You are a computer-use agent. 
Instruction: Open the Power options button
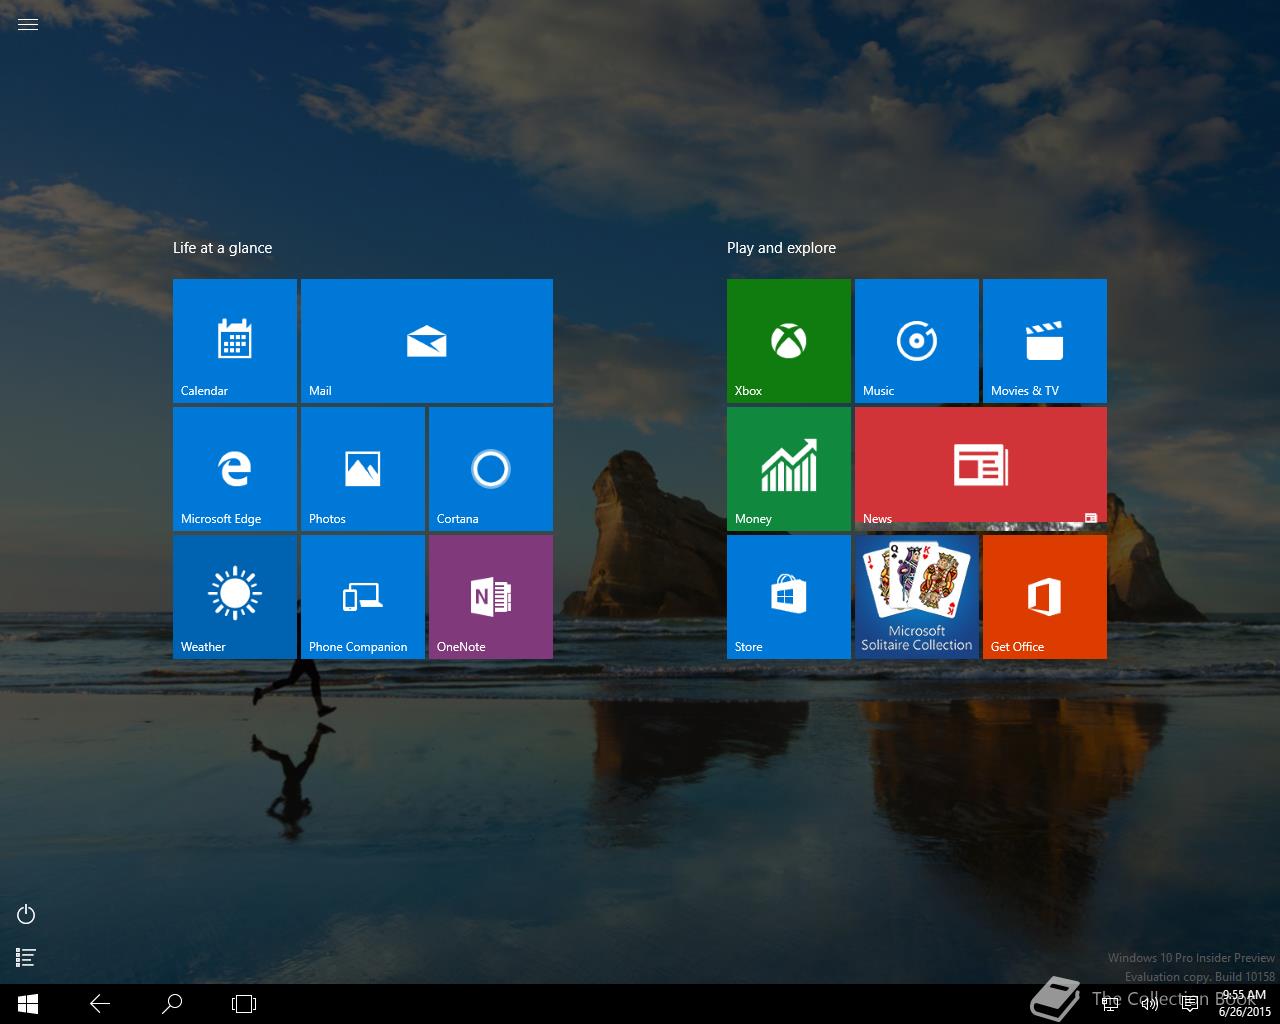[26, 914]
